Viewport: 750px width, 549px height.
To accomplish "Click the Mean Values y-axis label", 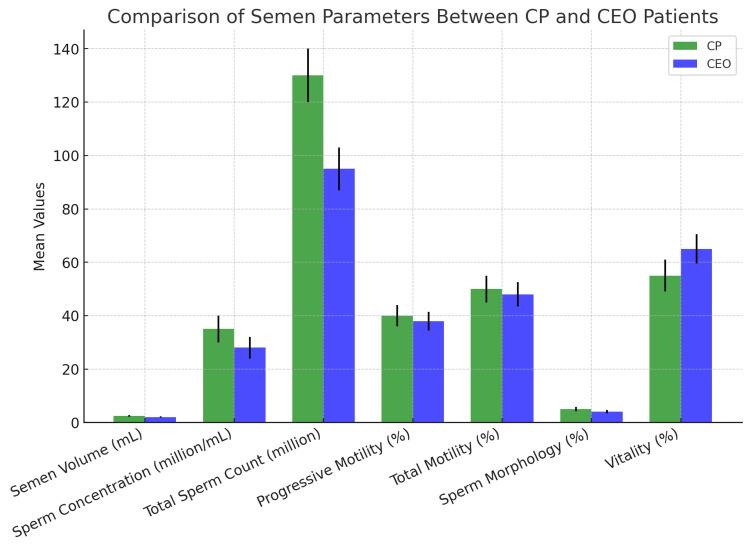I will click(39, 227).
